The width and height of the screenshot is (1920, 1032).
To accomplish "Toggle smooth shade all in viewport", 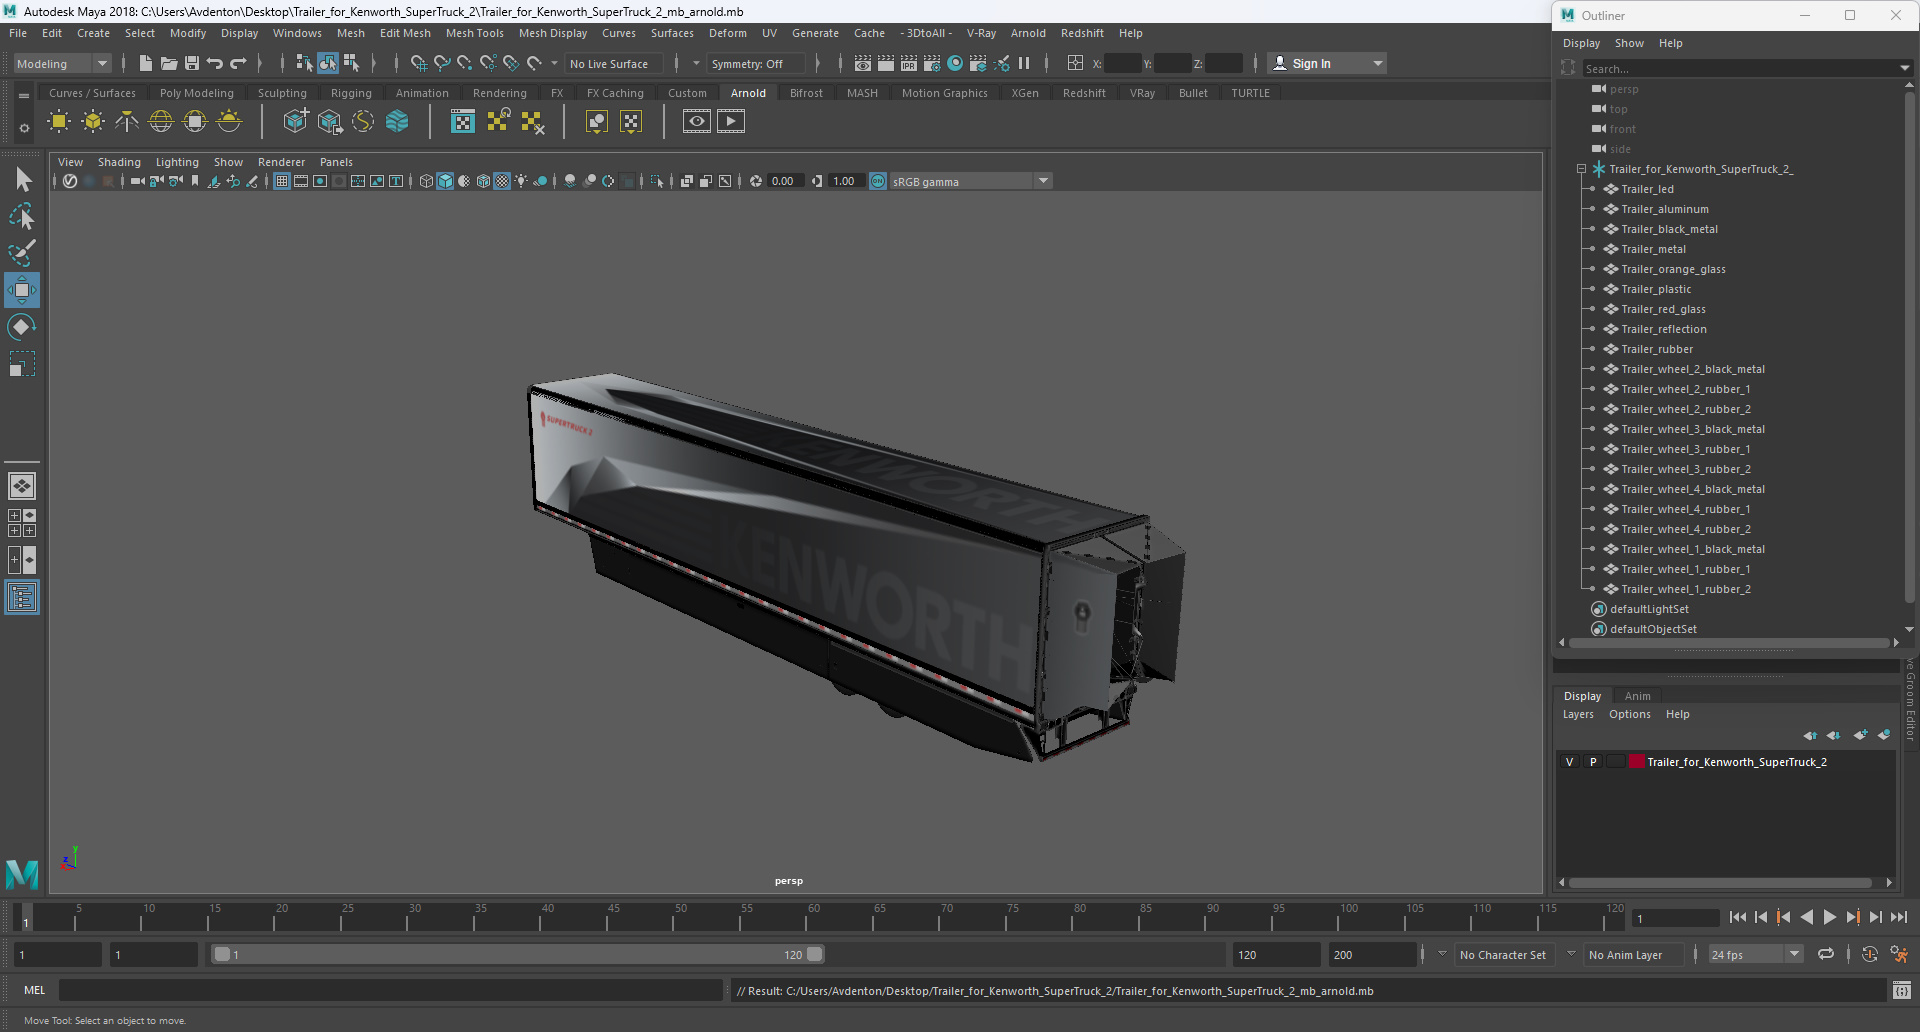I will pyautogui.click(x=445, y=181).
